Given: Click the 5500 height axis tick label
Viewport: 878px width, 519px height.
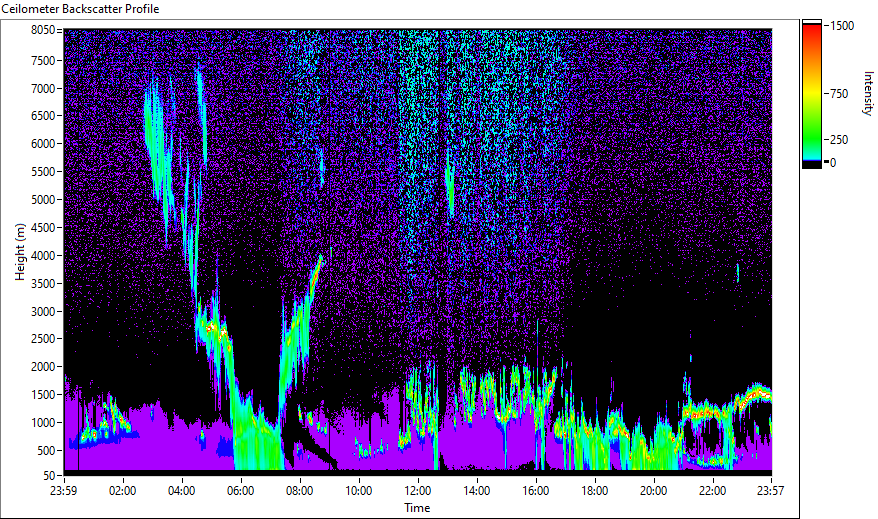Looking at the screenshot, I should [43, 172].
